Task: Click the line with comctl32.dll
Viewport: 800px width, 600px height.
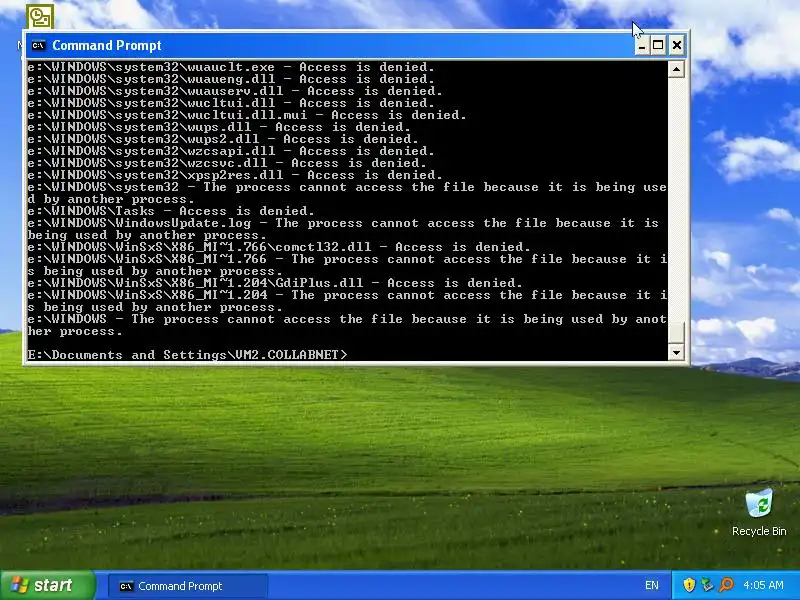Action: coord(279,247)
